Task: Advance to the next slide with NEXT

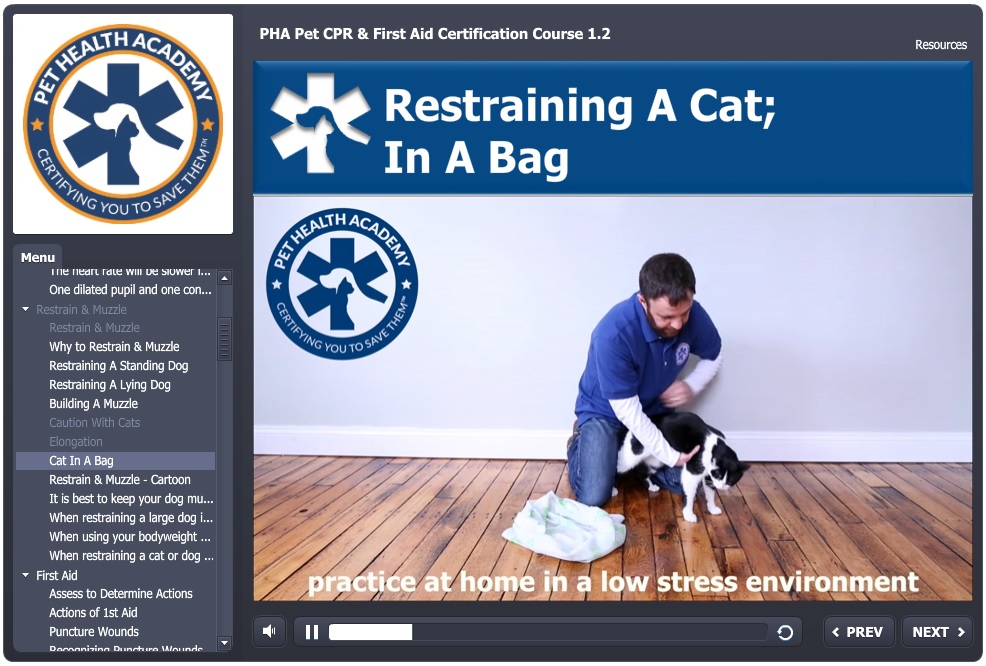Action: pyautogui.click(x=938, y=632)
